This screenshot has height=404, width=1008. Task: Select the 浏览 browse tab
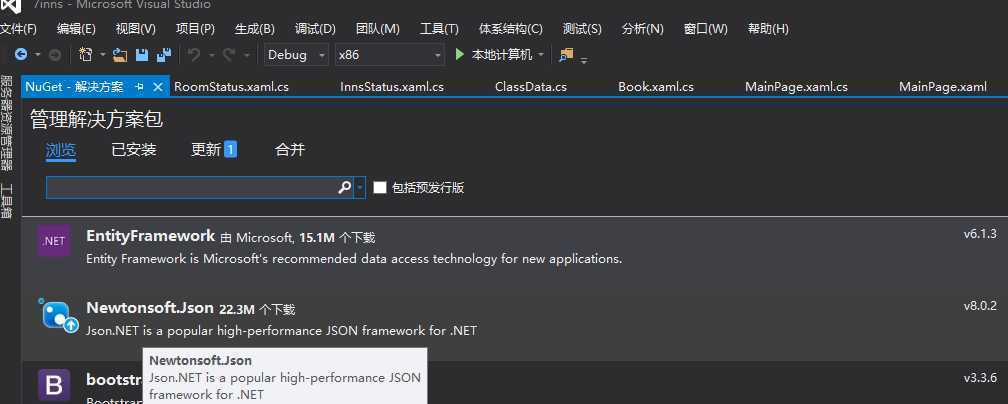coord(61,150)
